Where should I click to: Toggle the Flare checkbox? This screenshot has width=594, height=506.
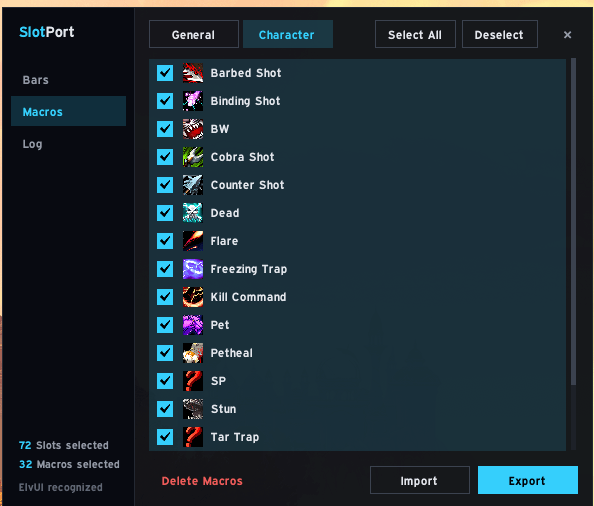pos(165,241)
